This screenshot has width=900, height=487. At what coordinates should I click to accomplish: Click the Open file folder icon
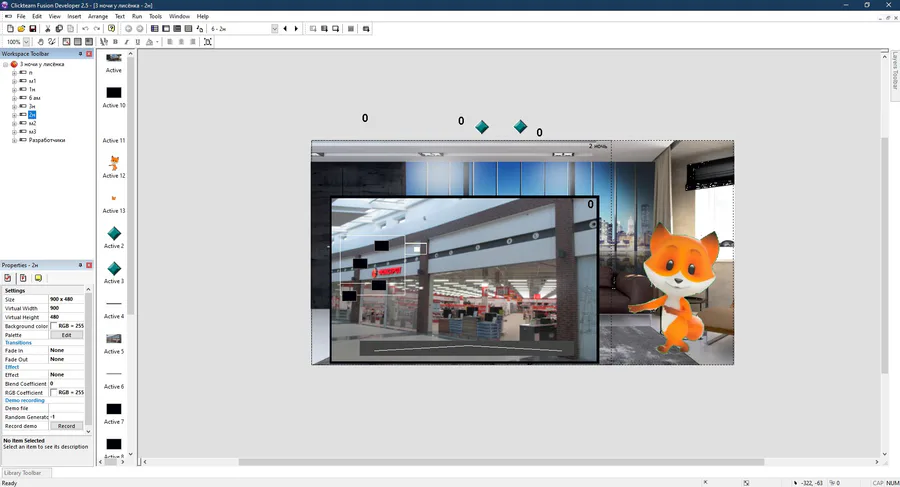point(21,29)
